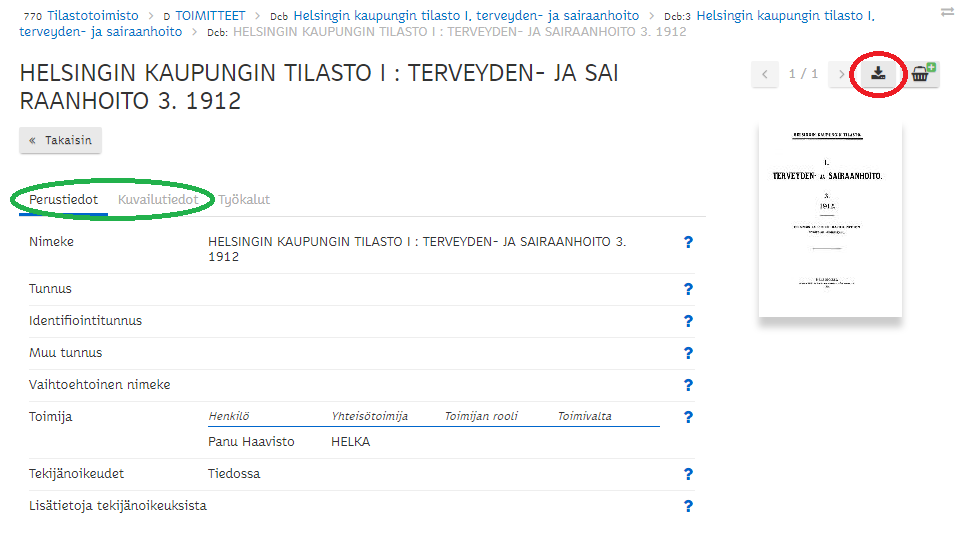Viewport: 959px width, 560px height.
Task: Open the TOIMITTEET breadcrumb link
Action: pos(210,16)
